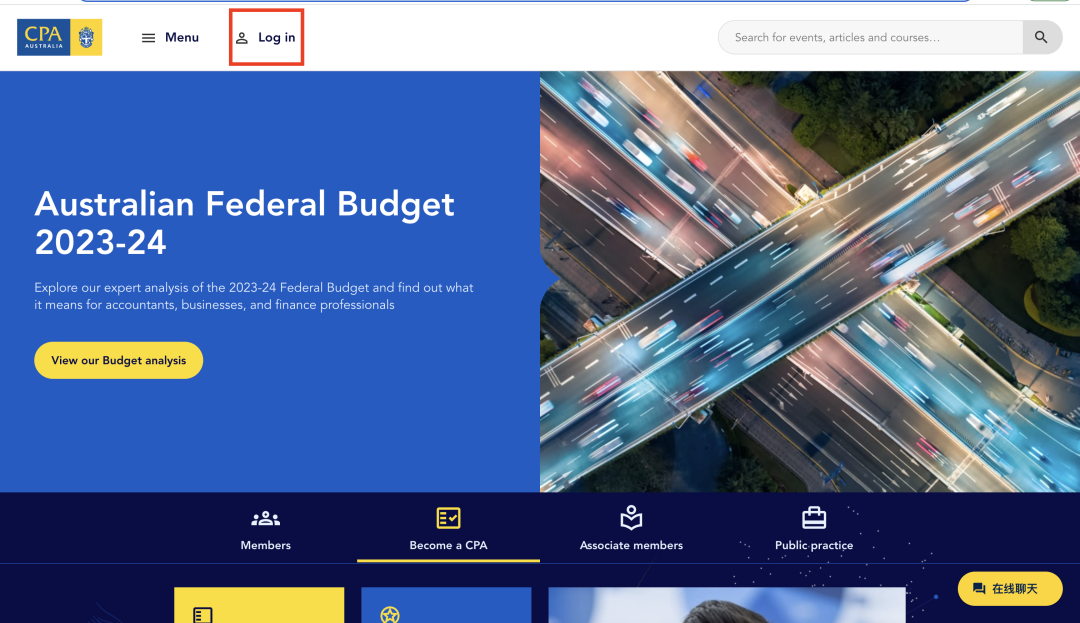
Task: Click the CPA Australia logo
Action: point(59,37)
